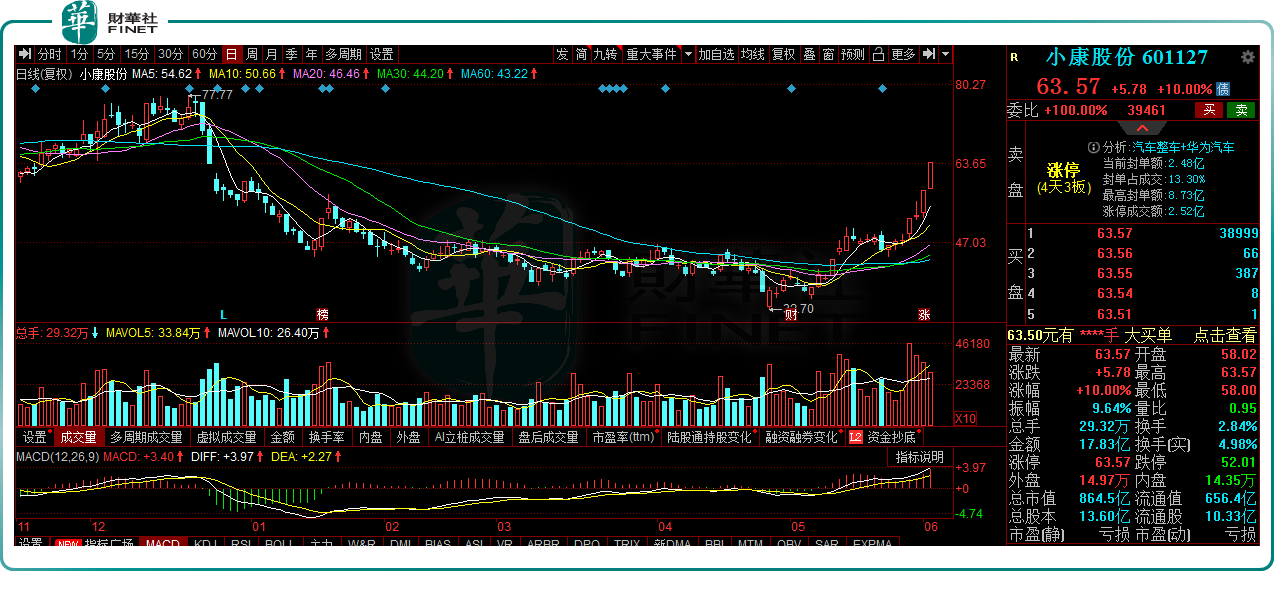This screenshot has height=591, width=1274.
Task: Select the 市盈率(ttm) tab
Action: tap(624, 437)
